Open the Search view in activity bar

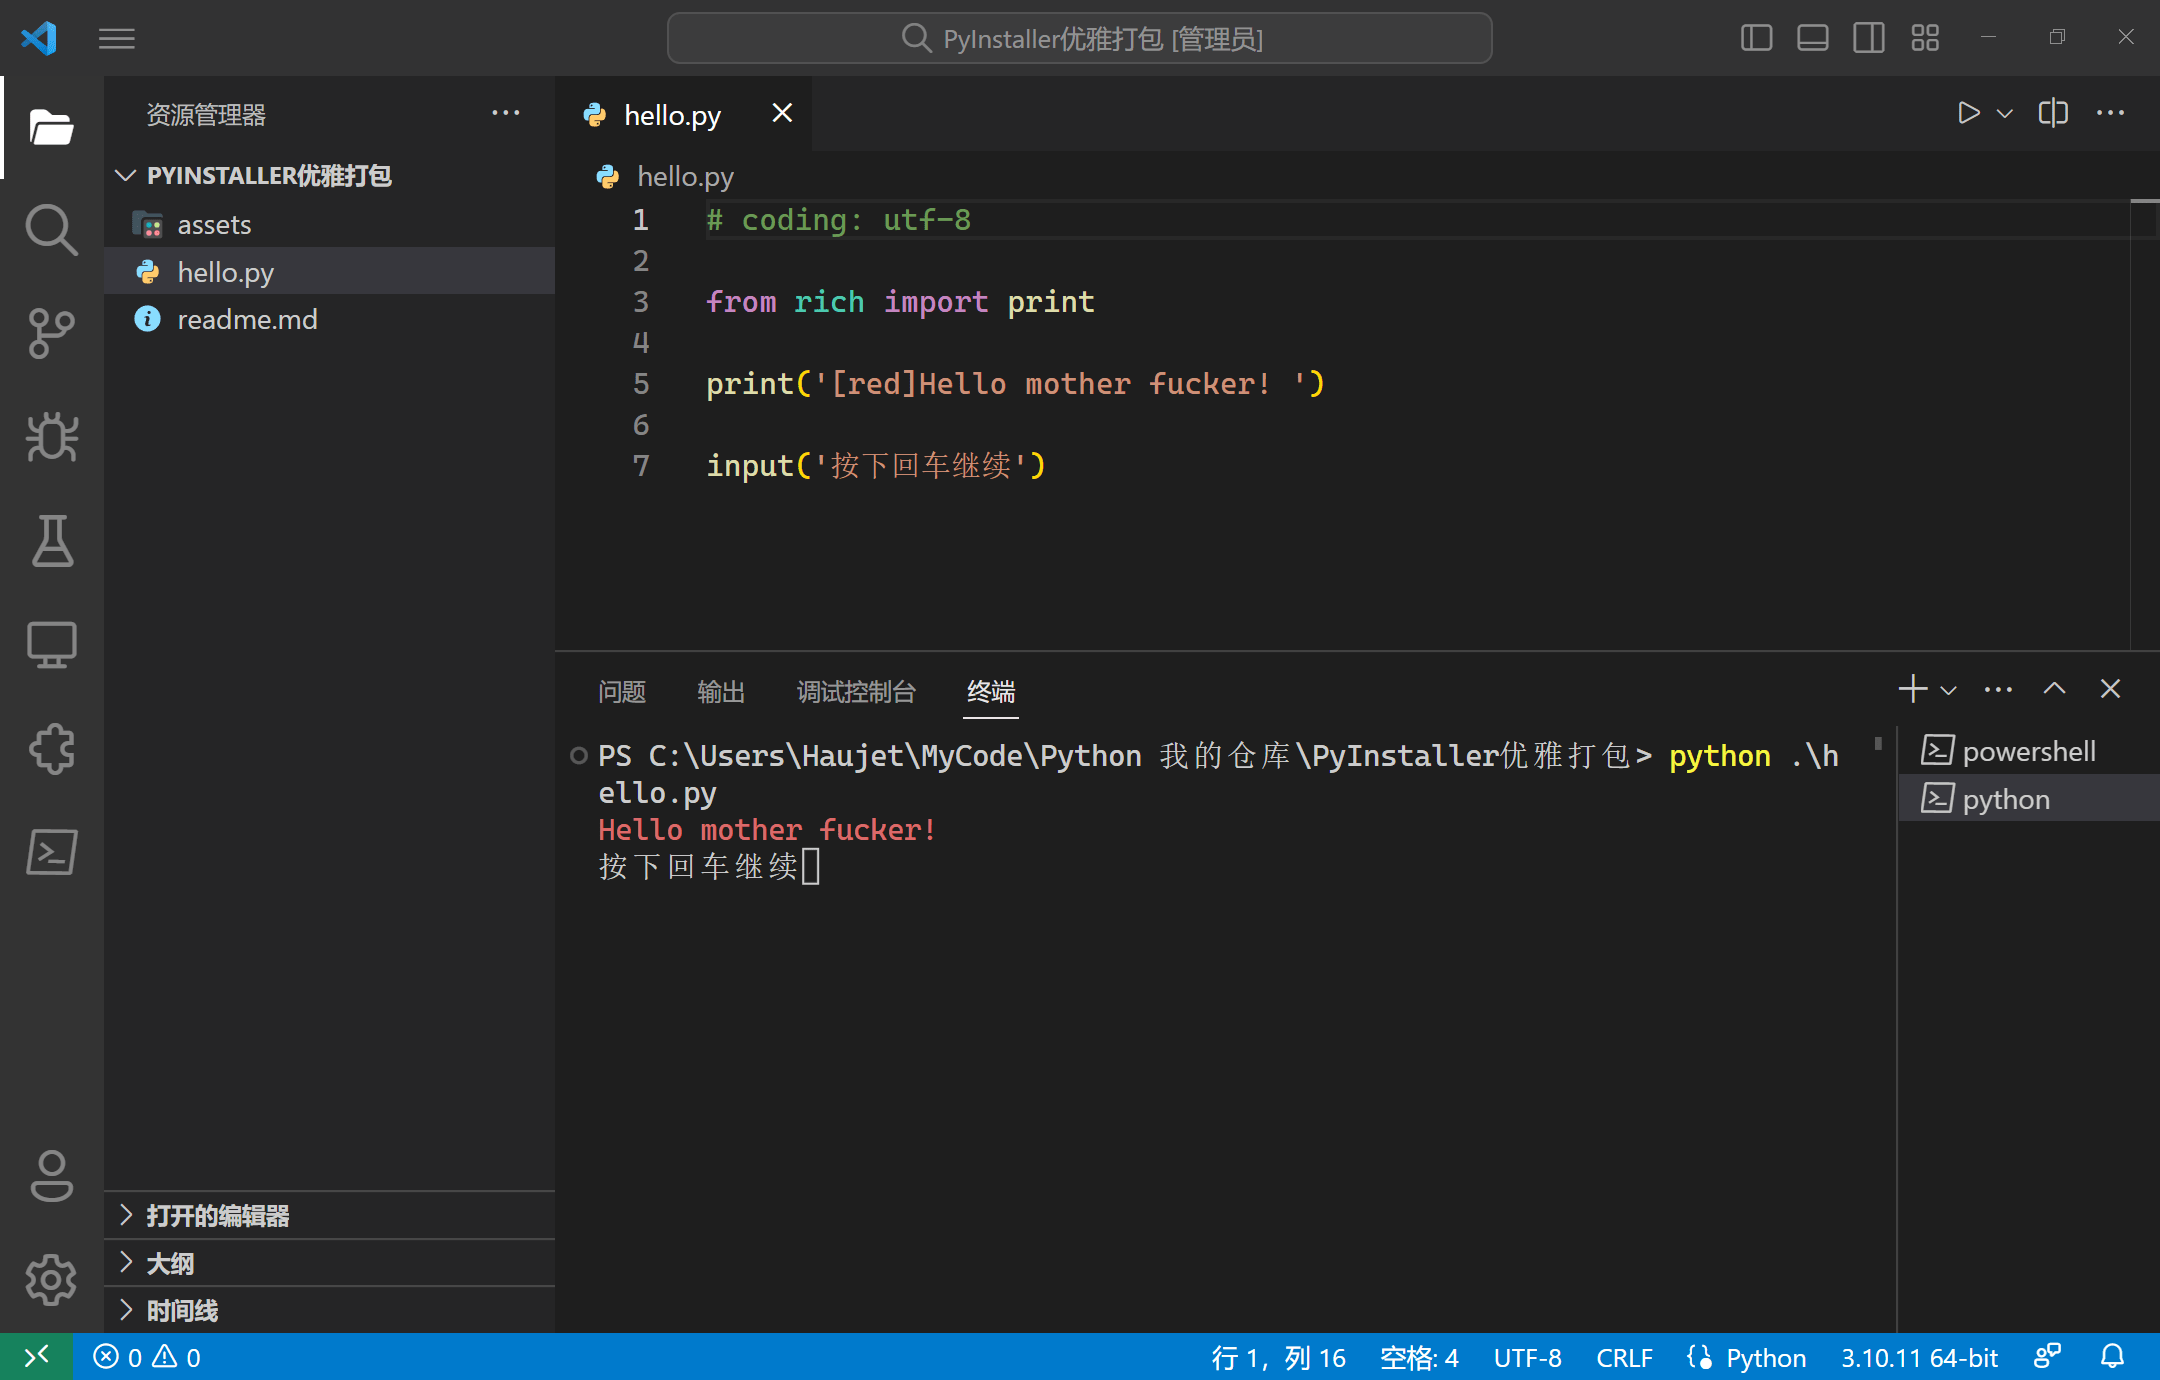(x=51, y=230)
